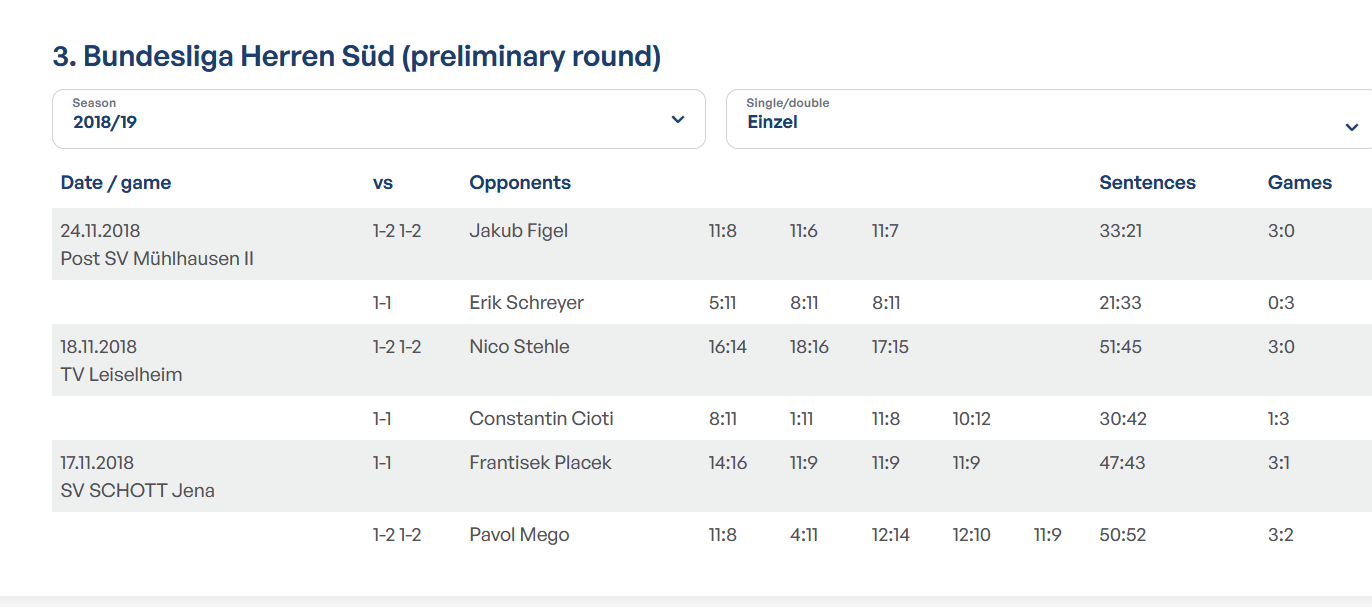Select opponent Erik Schreyer
The image size is (1372, 607).
click(x=526, y=303)
